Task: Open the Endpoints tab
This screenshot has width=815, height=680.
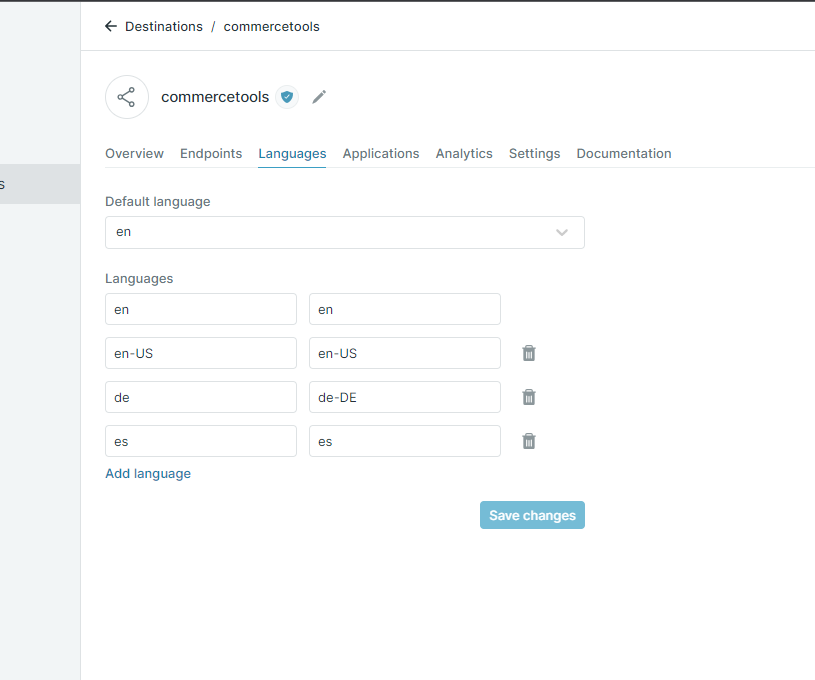Action: [x=211, y=153]
